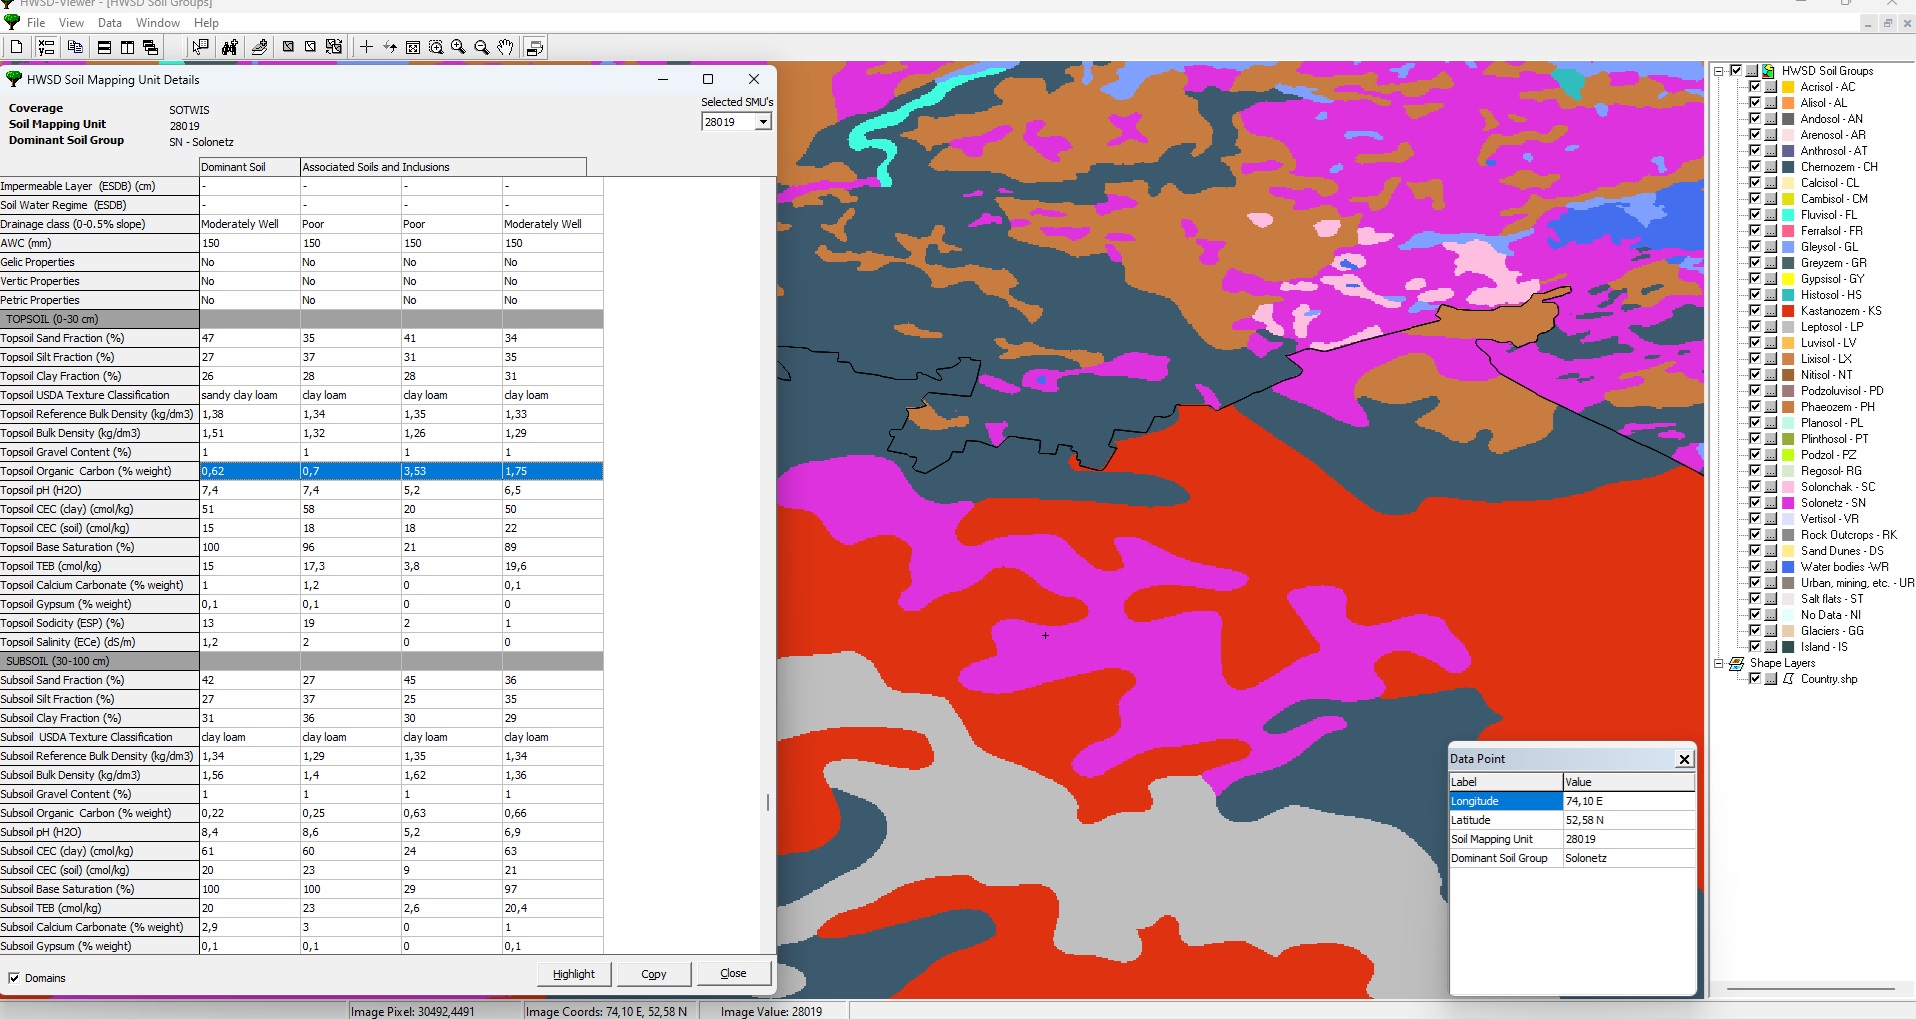
Task: Collapse the Shape Layers tree node
Action: coord(1719,663)
